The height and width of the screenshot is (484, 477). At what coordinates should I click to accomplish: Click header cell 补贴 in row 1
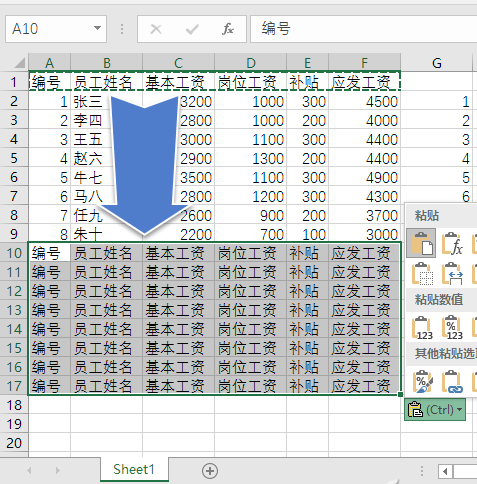click(x=308, y=82)
